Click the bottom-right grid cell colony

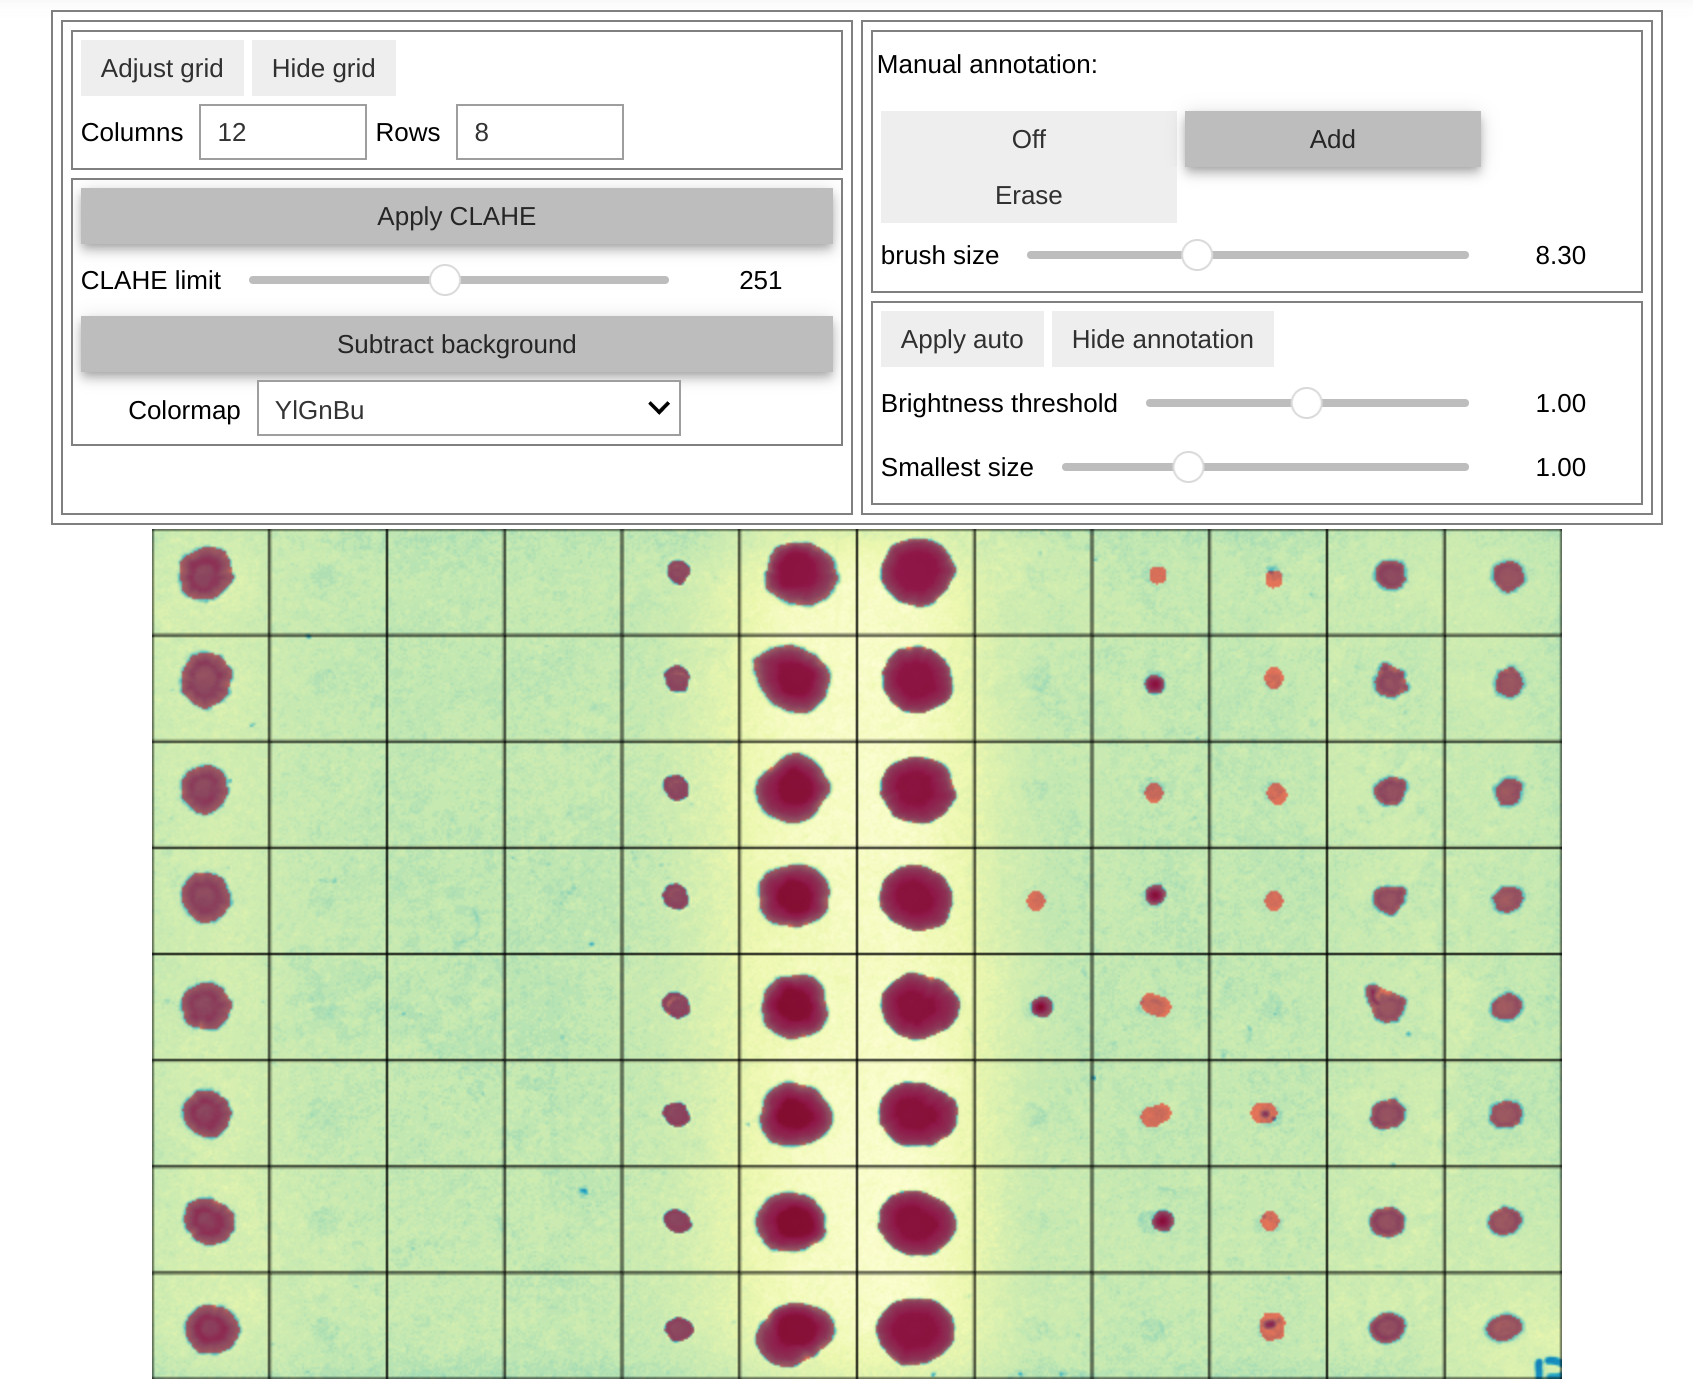[1504, 1327]
